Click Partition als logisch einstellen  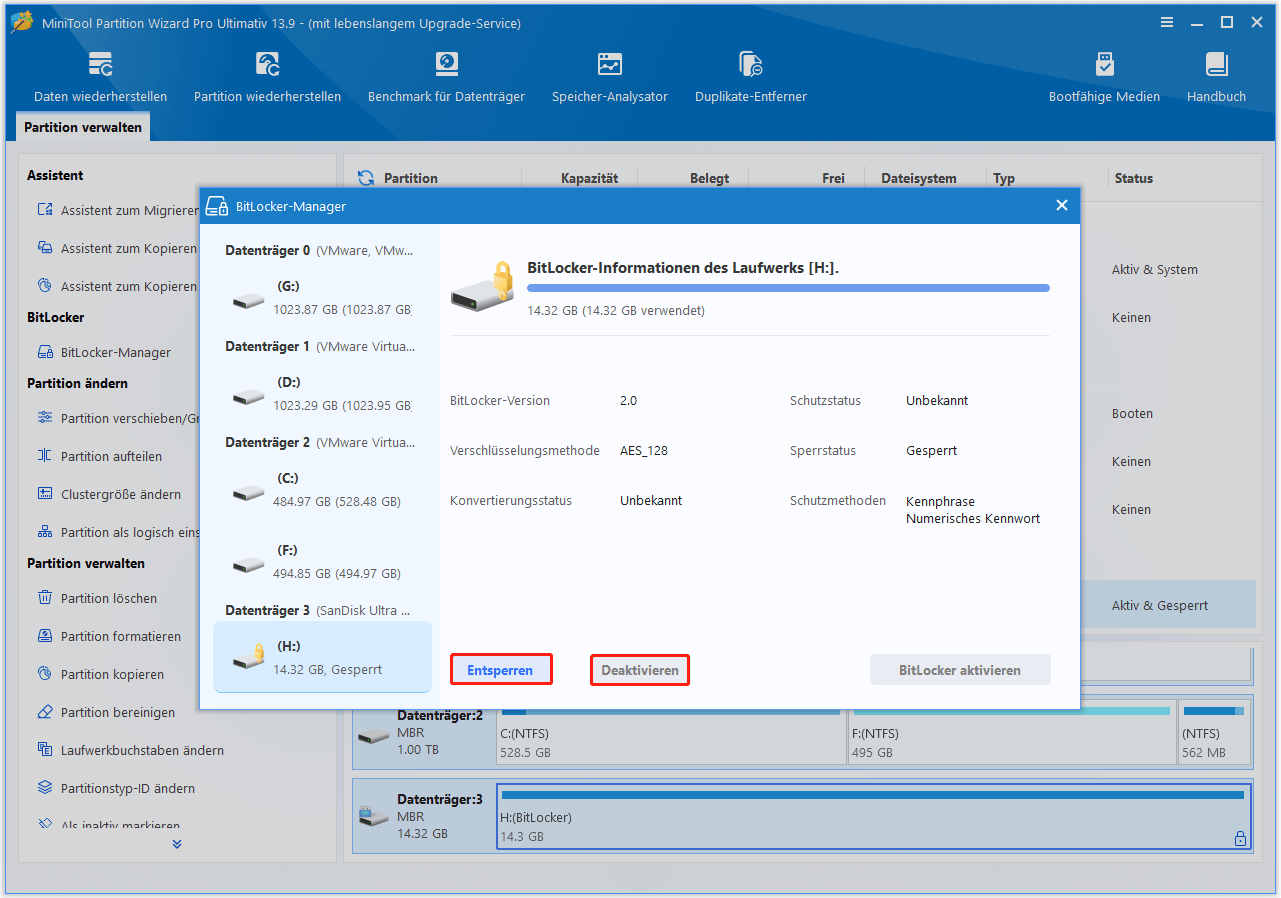tap(117, 532)
